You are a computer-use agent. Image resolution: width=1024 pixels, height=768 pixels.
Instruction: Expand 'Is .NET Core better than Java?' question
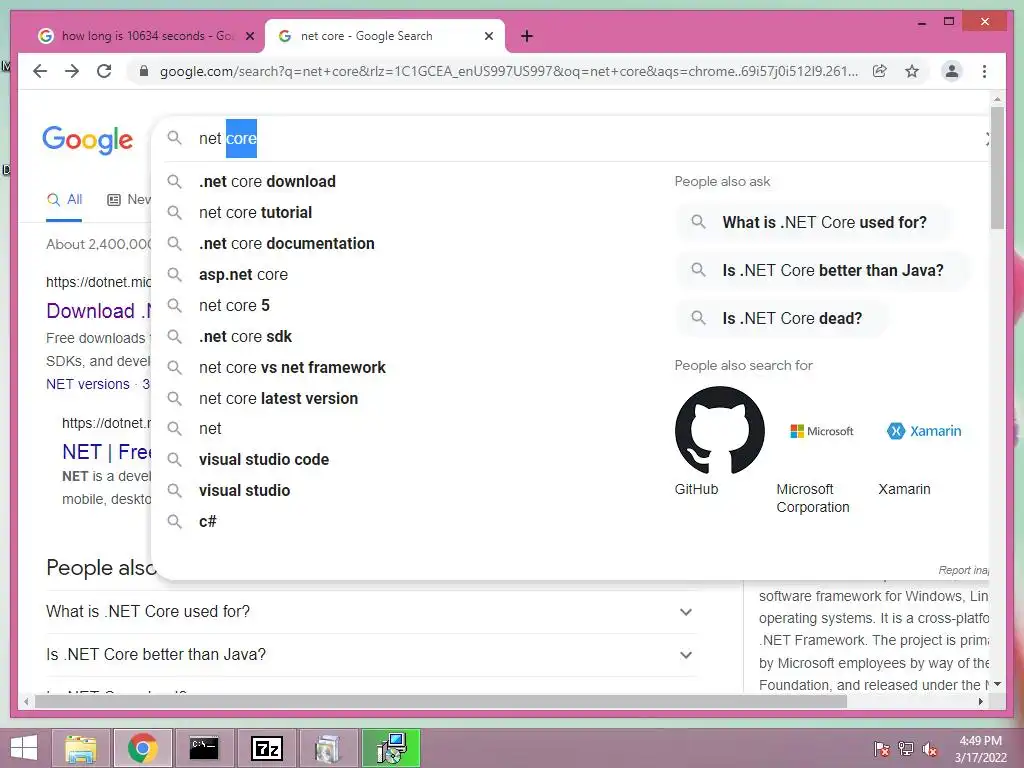[x=370, y=655]
